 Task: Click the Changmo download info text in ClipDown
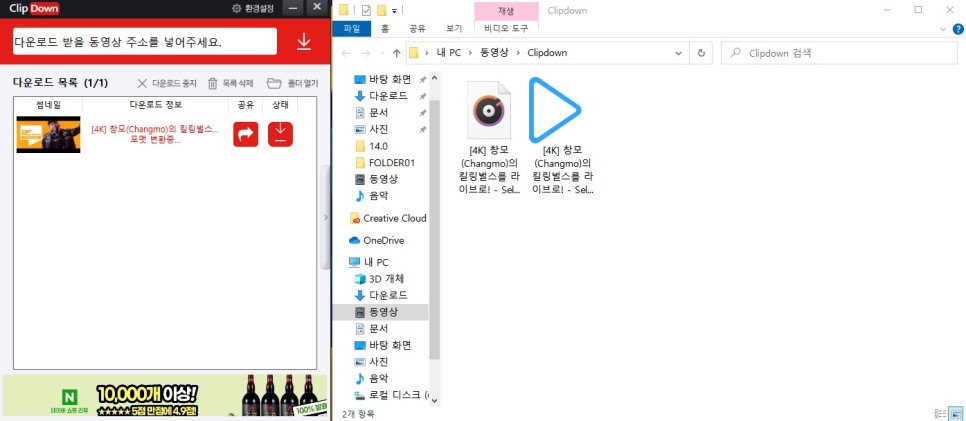pos(155,134)
